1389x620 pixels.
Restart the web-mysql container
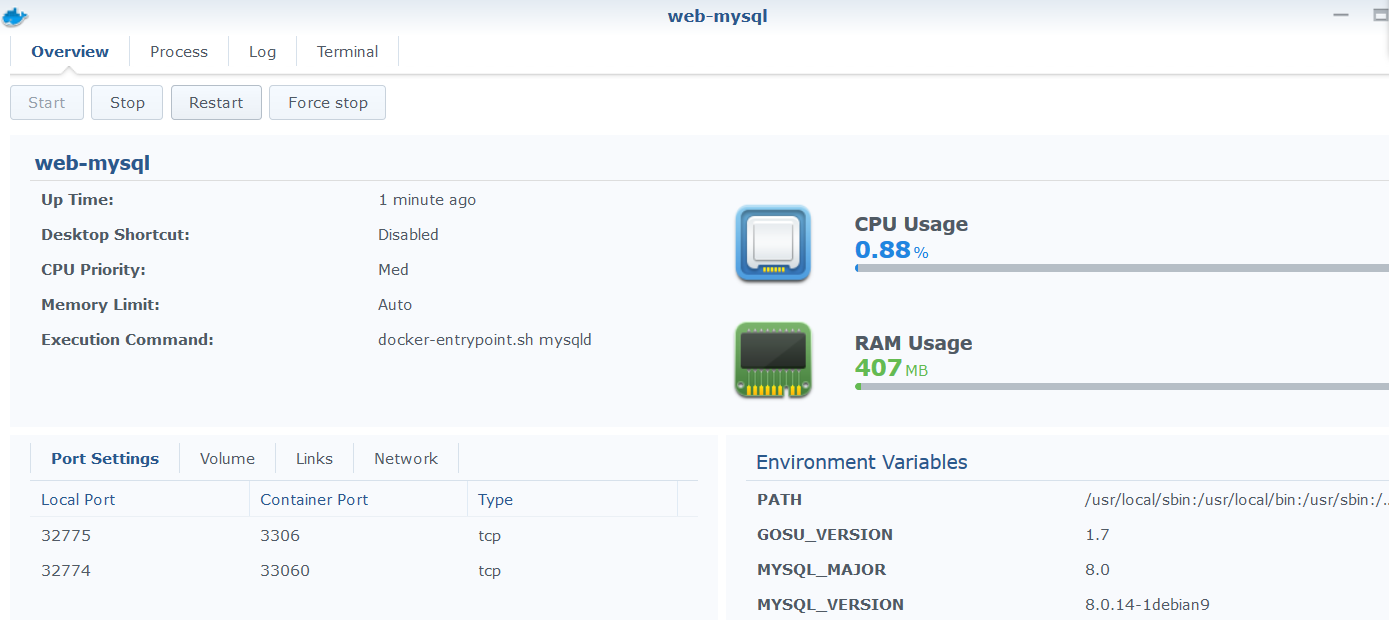(x=216, y=103)
